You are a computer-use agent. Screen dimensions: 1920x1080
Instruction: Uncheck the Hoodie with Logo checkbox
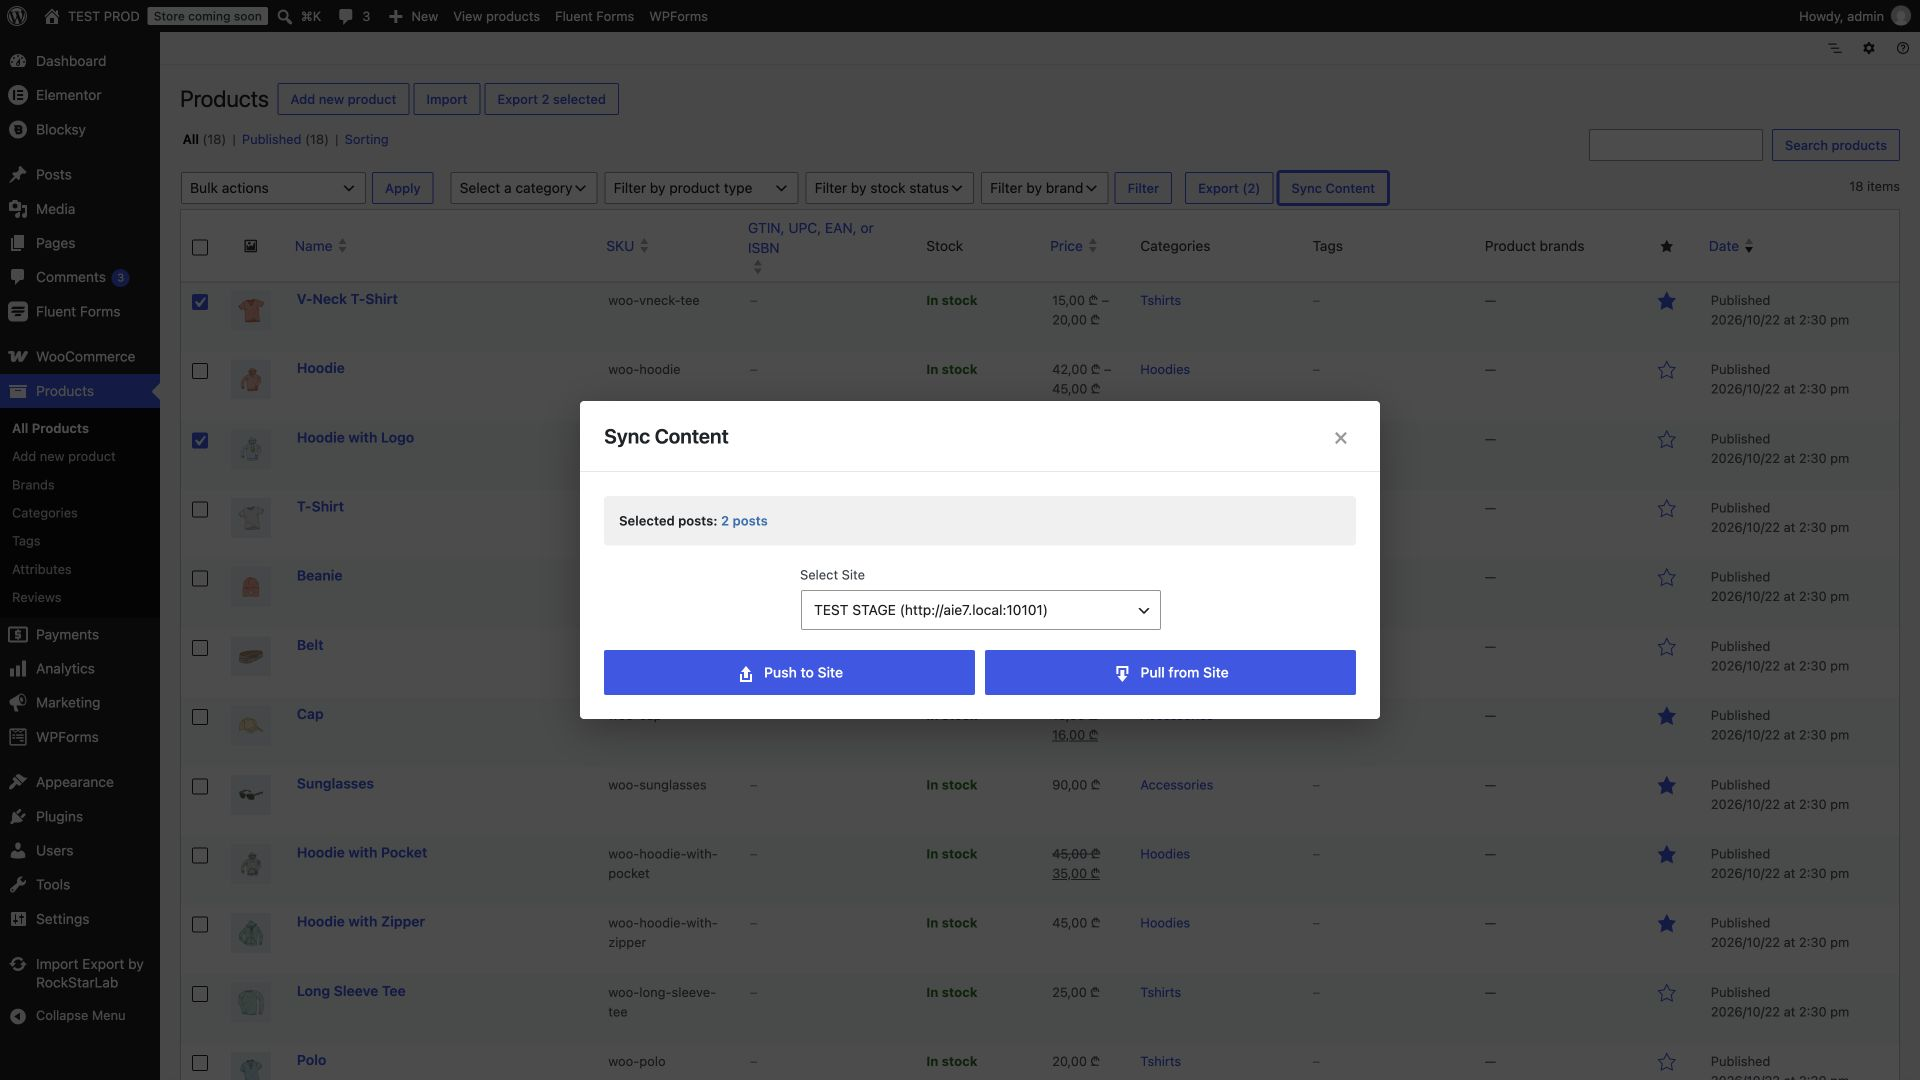pyautogui.click(x=200, y=440)
